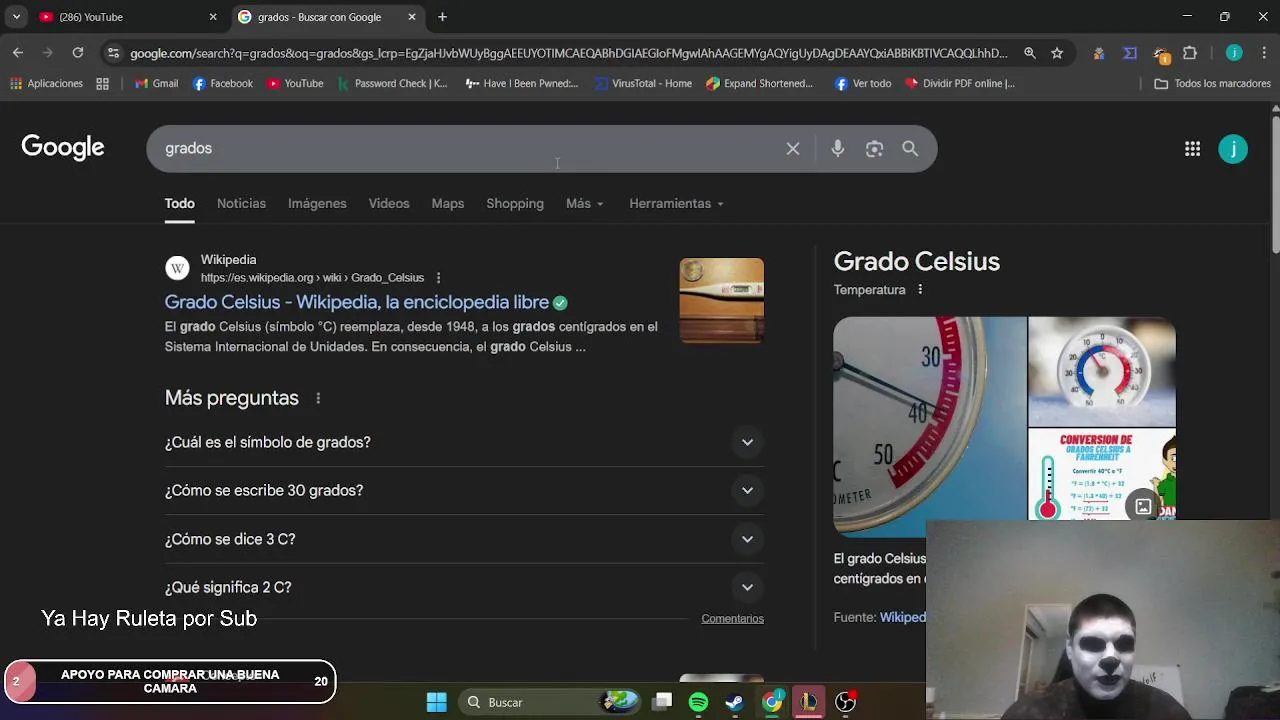
Task: Open the Google apps grid
Action: point(1192,149)
